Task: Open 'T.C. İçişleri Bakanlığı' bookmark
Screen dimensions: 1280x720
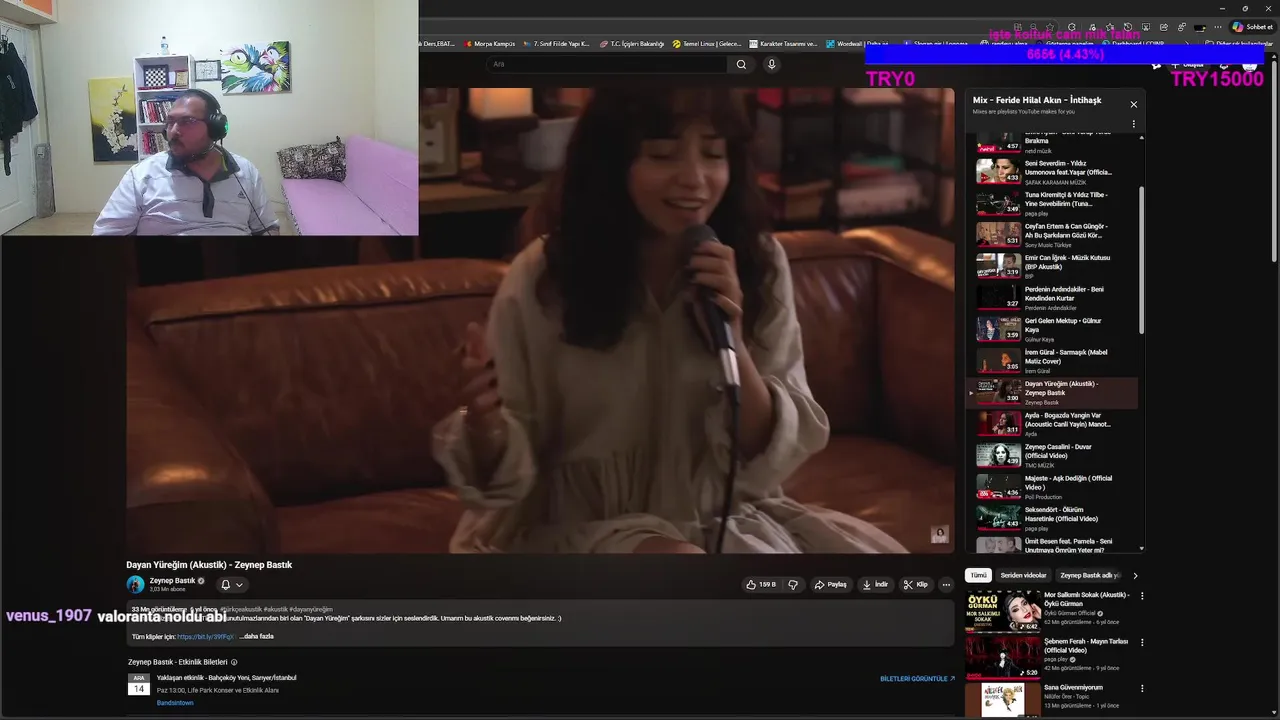Action: 632,44
